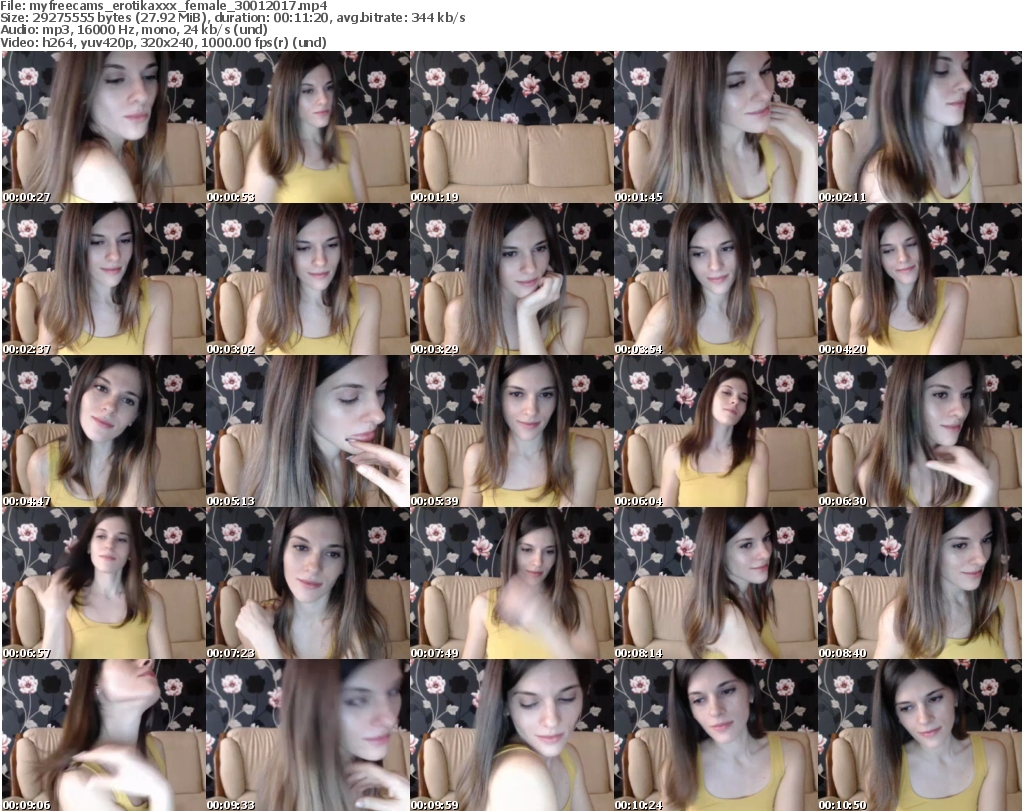1024x811 pixels.
Task: Select the thumbnail stamped 00:01:45
Action: tap(716, 127)
